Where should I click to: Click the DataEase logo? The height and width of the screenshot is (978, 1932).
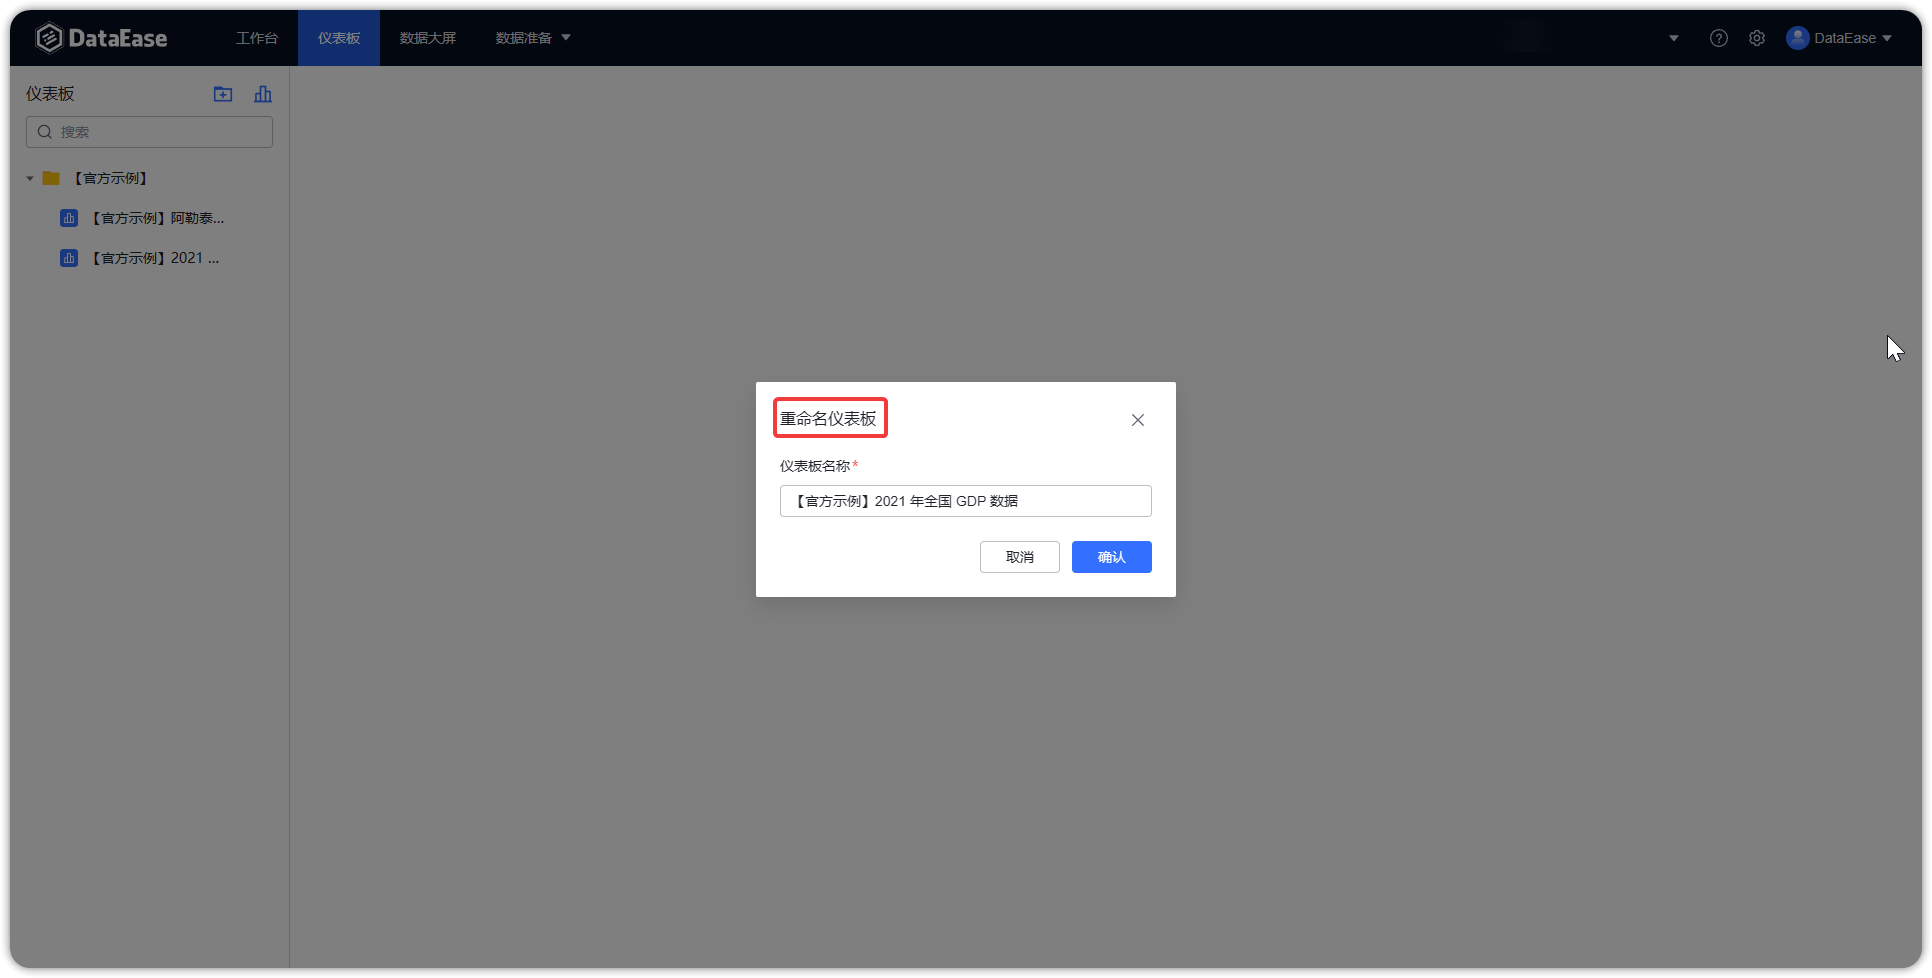click(101, 38)
